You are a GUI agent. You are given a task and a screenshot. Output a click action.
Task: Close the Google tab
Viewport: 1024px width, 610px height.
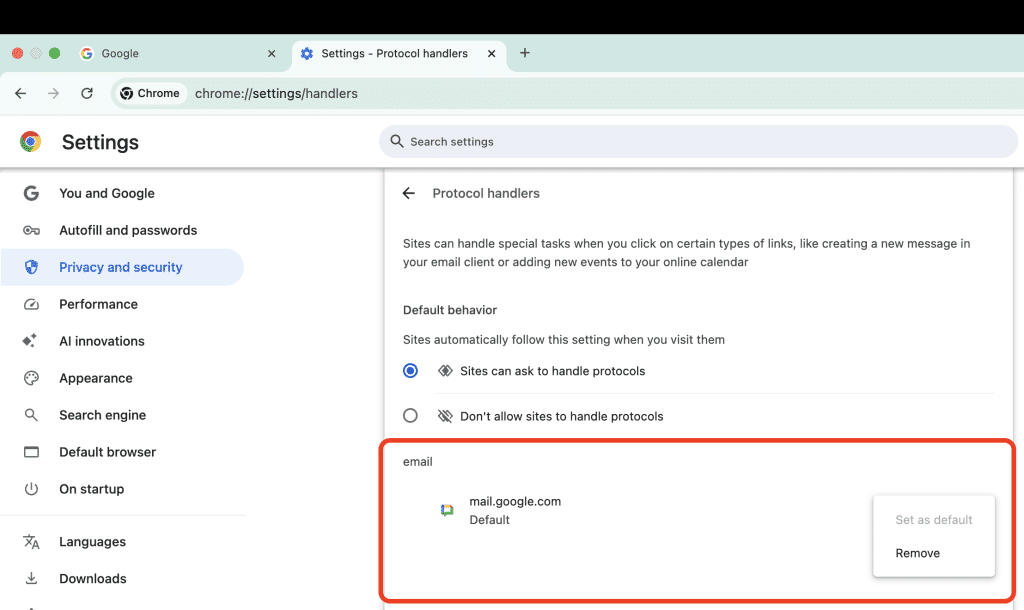[x=272, y=54]
